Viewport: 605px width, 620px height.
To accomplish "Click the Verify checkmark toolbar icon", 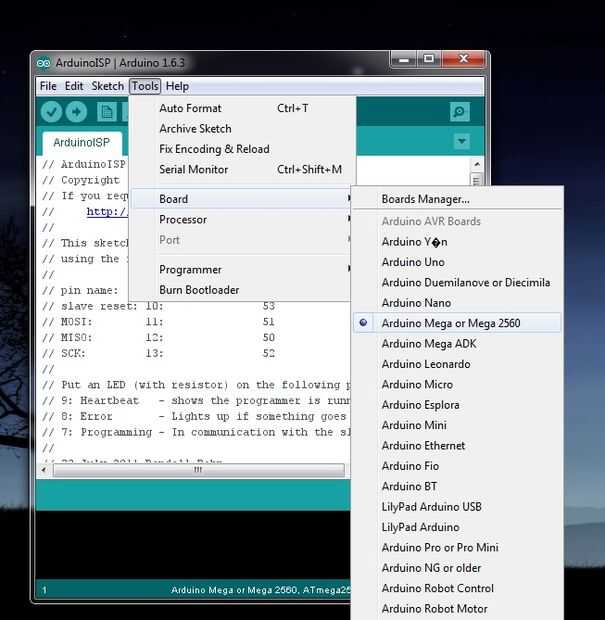I will [x=51, y=112].
